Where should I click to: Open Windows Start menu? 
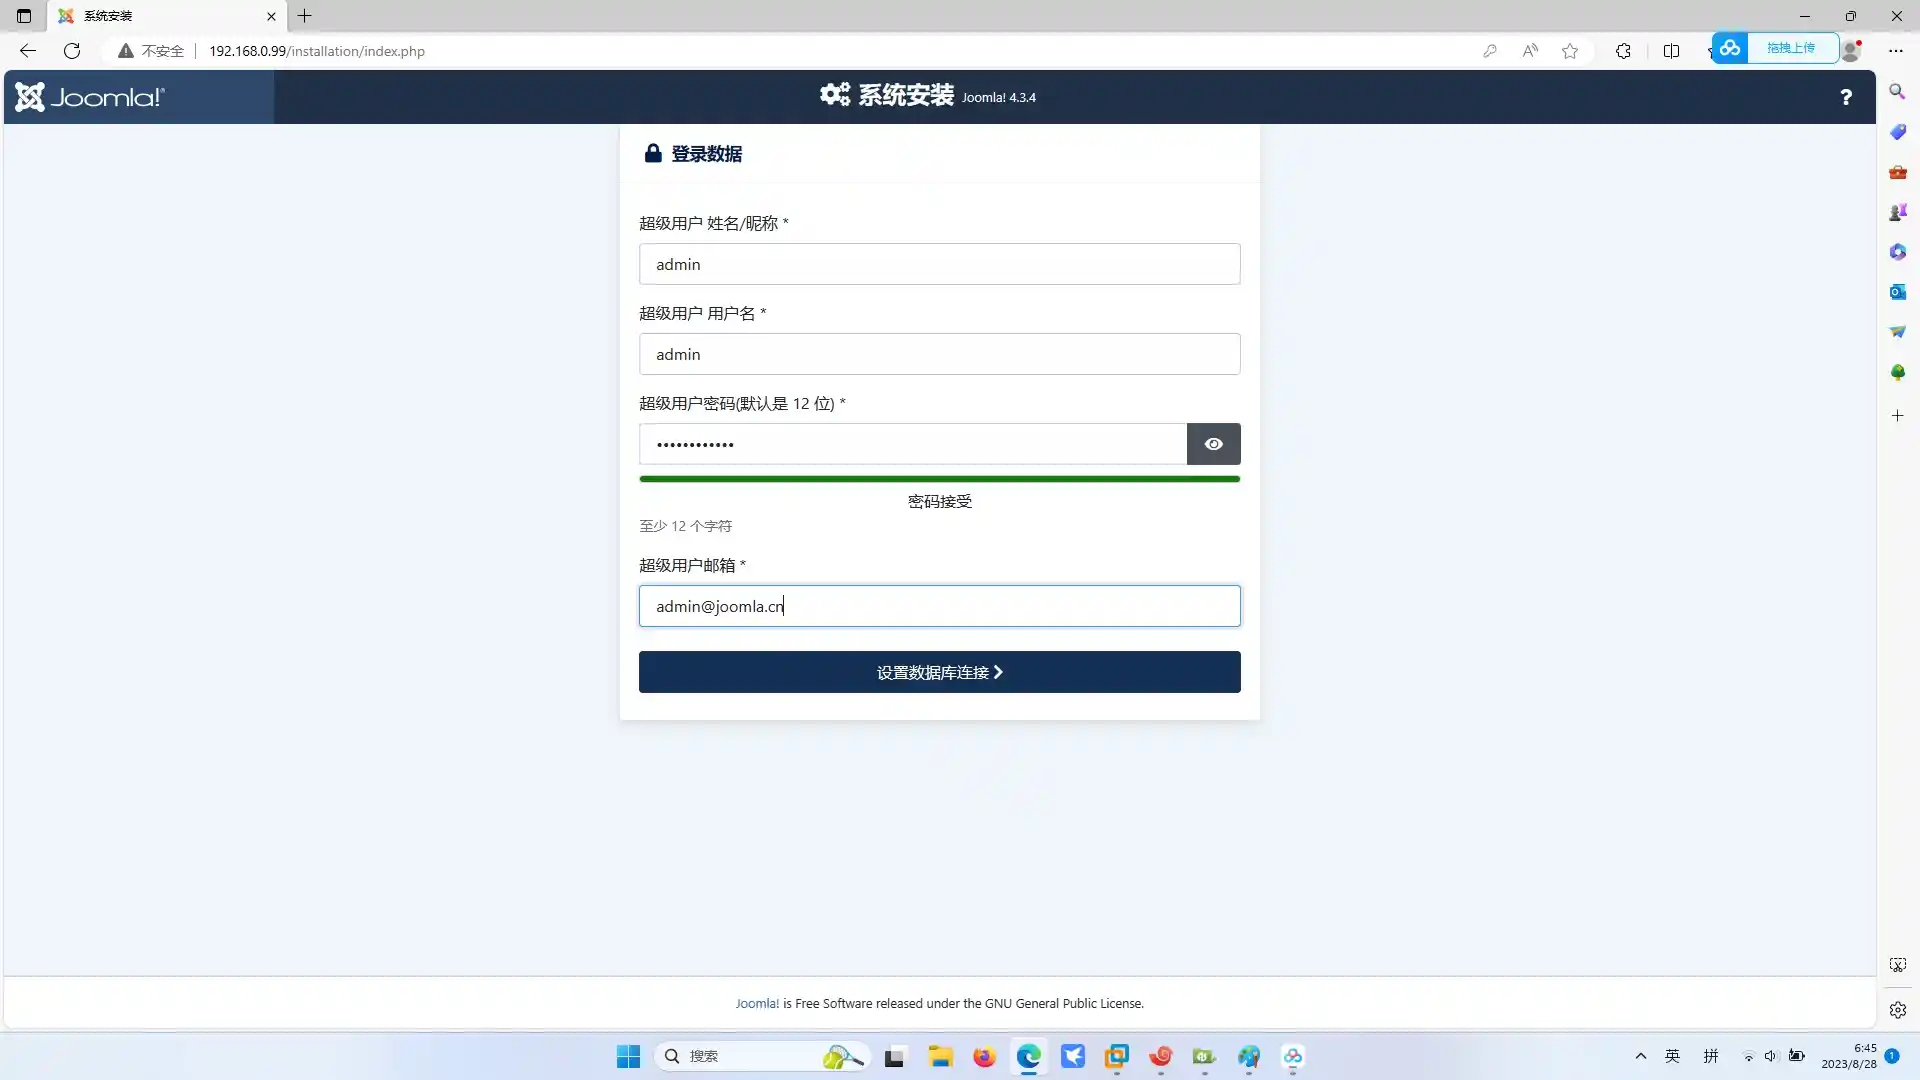(628, 1056)
